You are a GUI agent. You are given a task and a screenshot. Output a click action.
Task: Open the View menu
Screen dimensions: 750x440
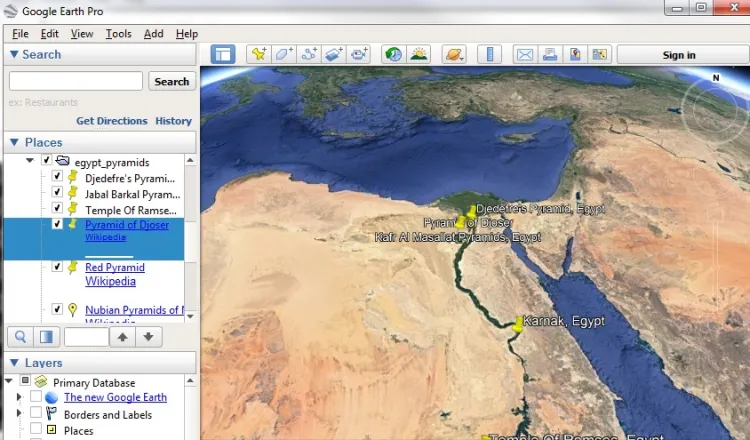pos(82,34)
